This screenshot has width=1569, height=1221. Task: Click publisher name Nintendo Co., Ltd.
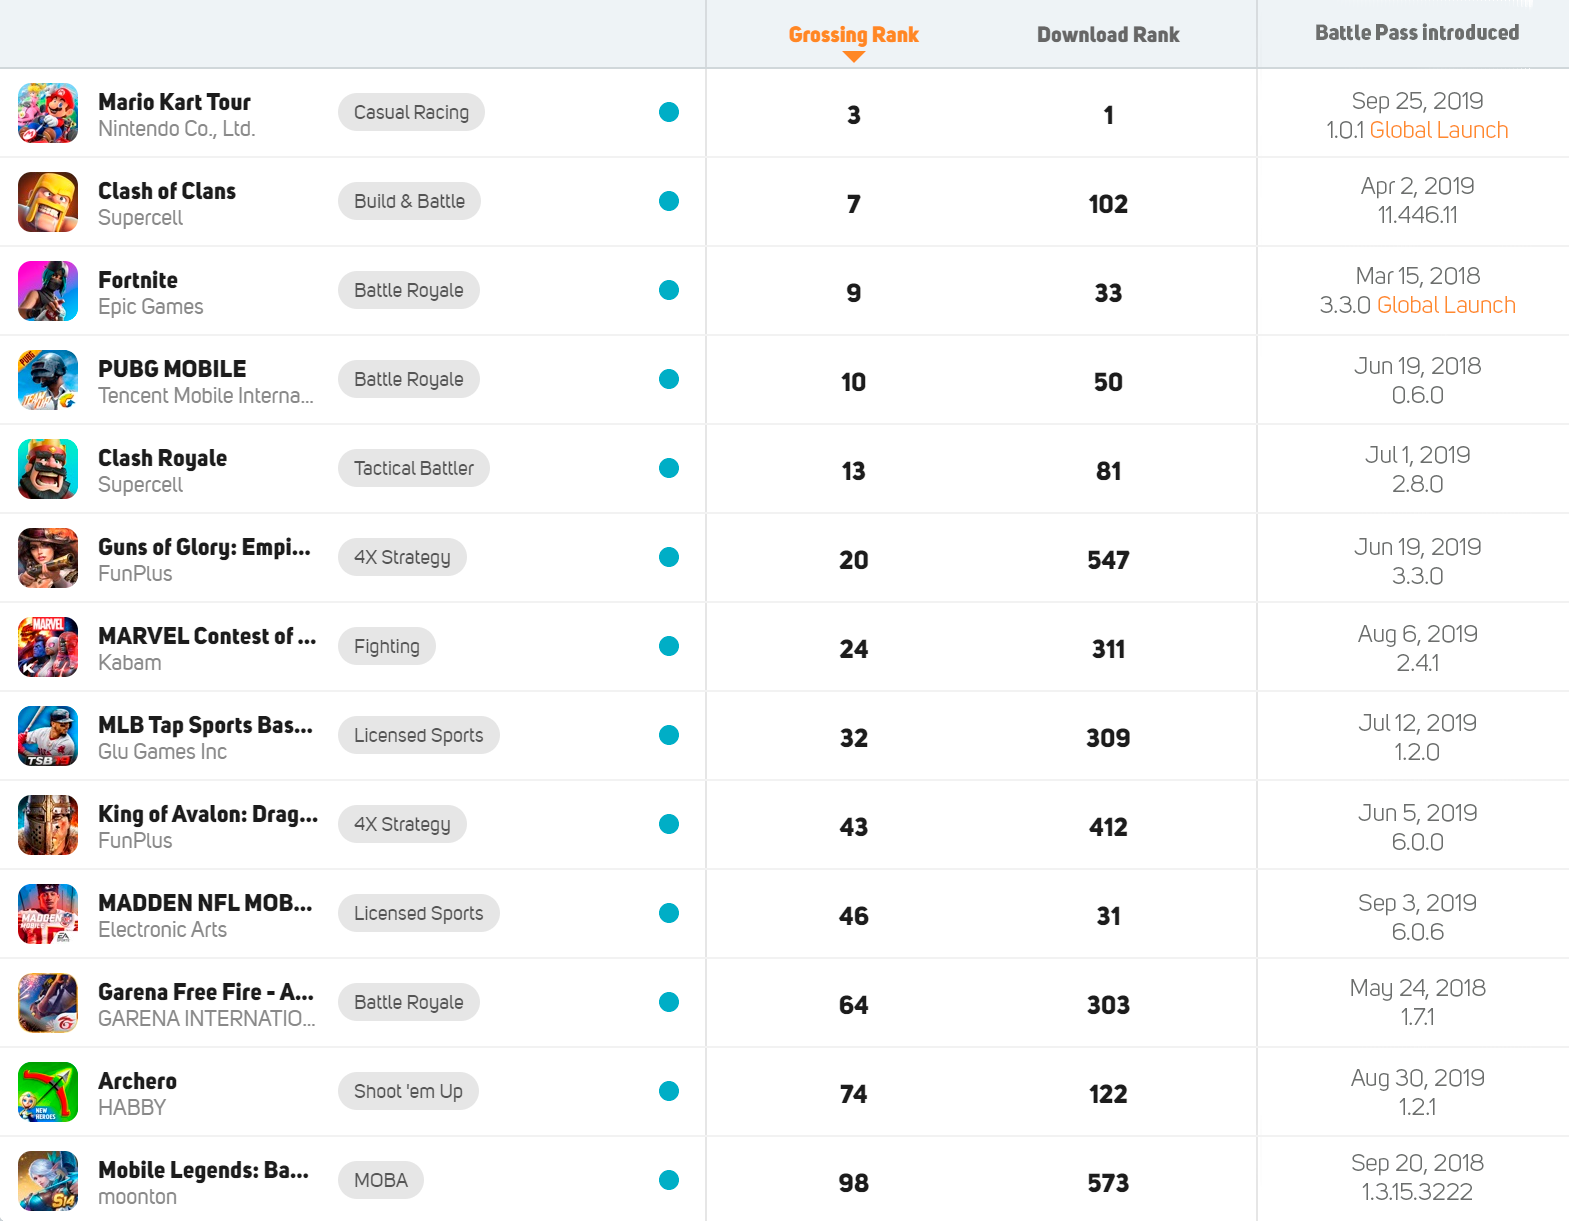pos(177,129)
